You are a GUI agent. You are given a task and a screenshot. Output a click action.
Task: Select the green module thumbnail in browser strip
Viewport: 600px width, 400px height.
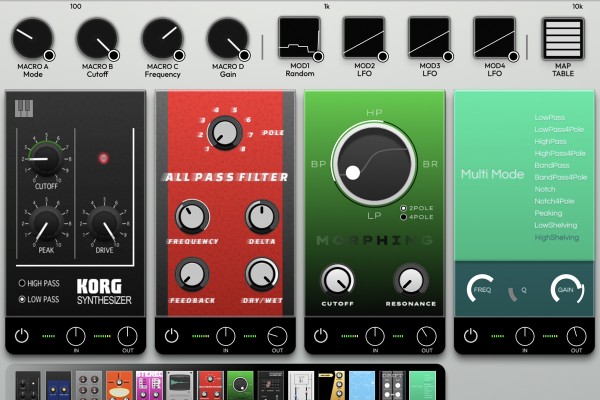click(x=239, y=384)
